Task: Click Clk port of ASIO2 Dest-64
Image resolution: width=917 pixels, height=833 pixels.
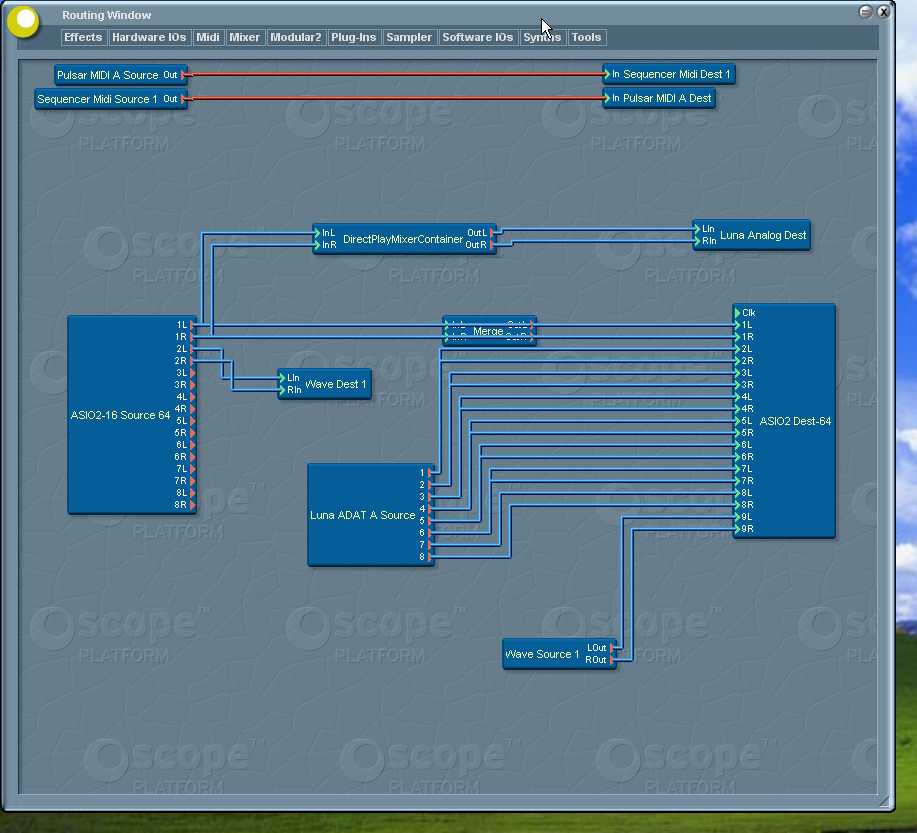Action: point(737,313)
